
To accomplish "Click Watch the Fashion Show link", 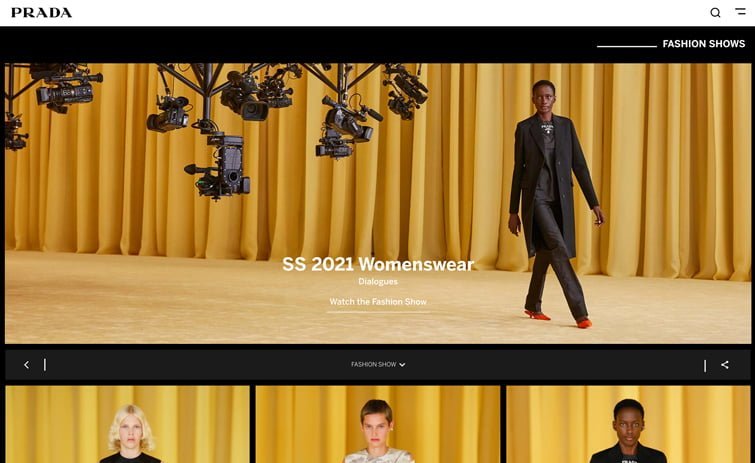I will point(378,302).
